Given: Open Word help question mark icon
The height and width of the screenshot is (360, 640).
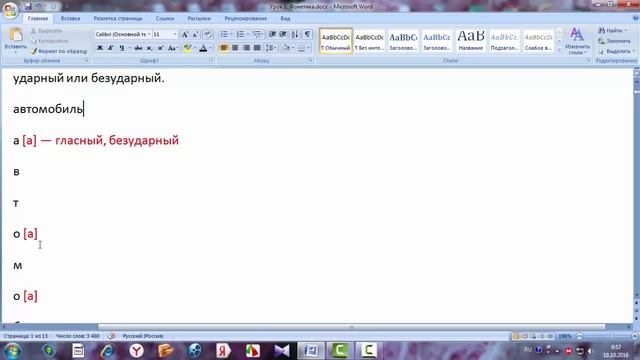Looking at the screenshot, I should coord(635,18).
